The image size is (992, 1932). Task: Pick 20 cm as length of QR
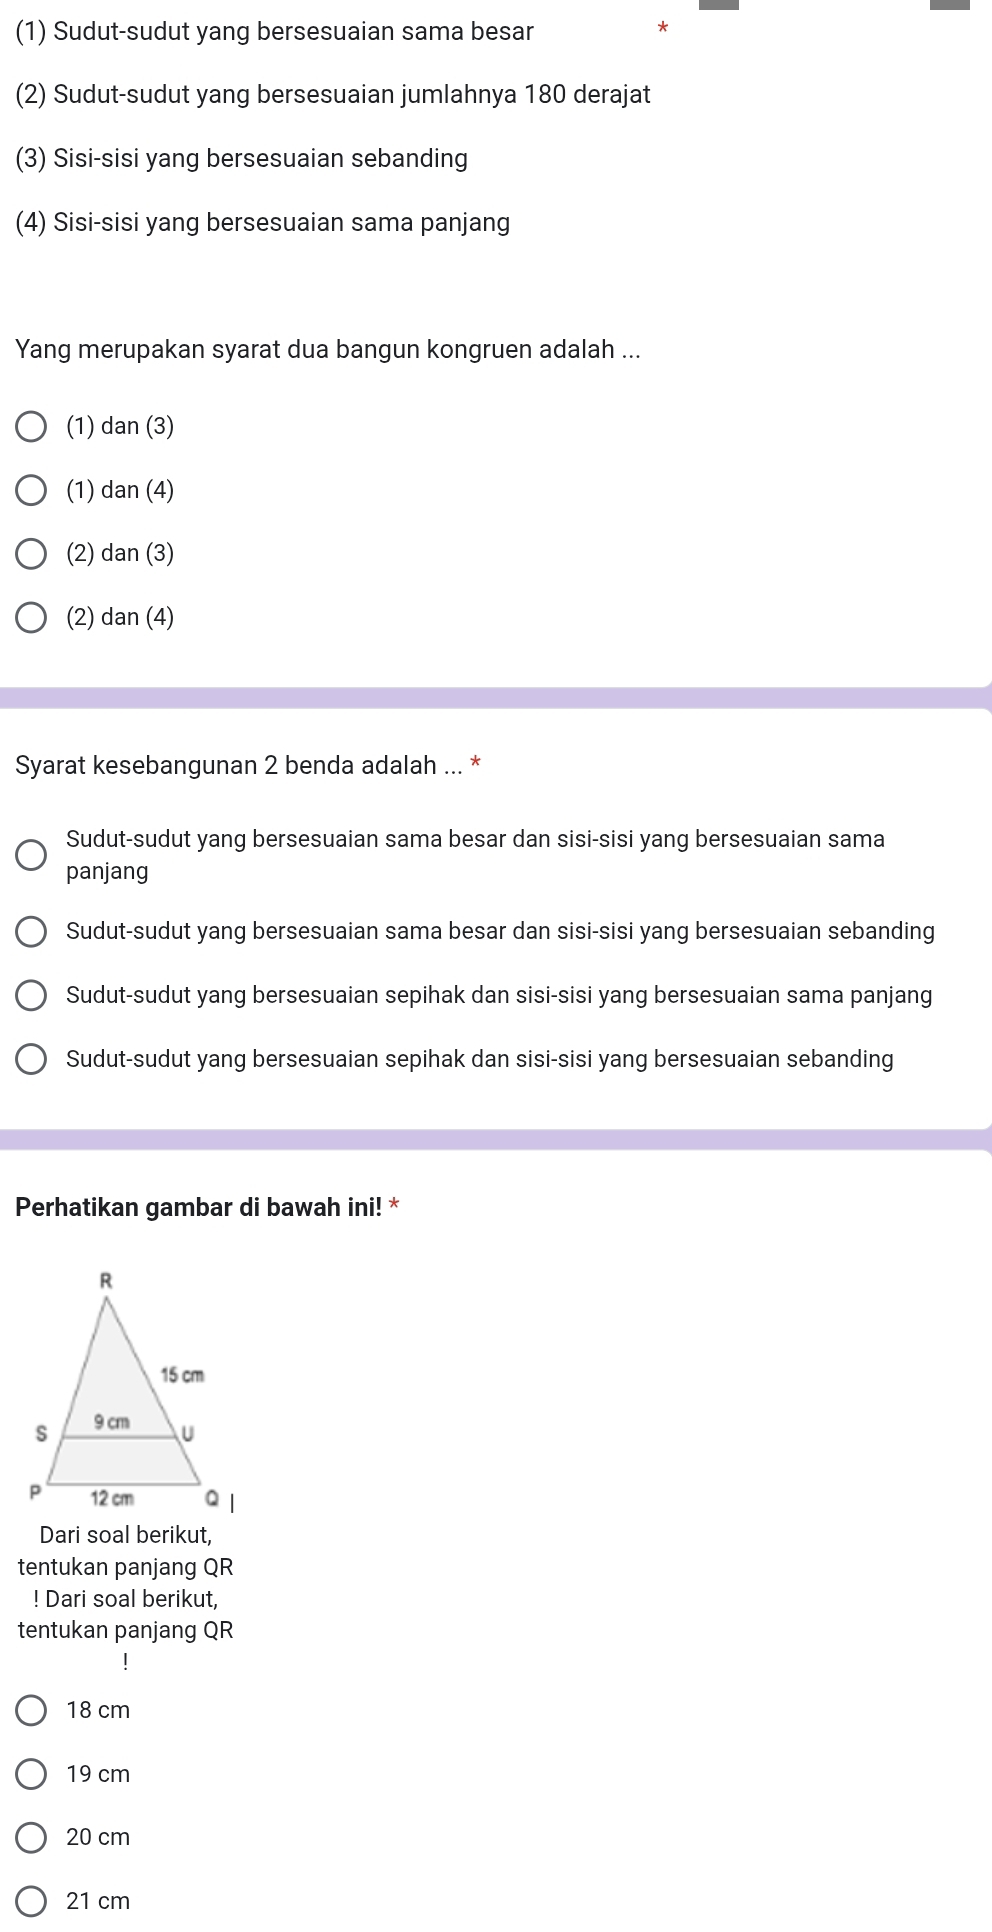(x=31, y=1837)
